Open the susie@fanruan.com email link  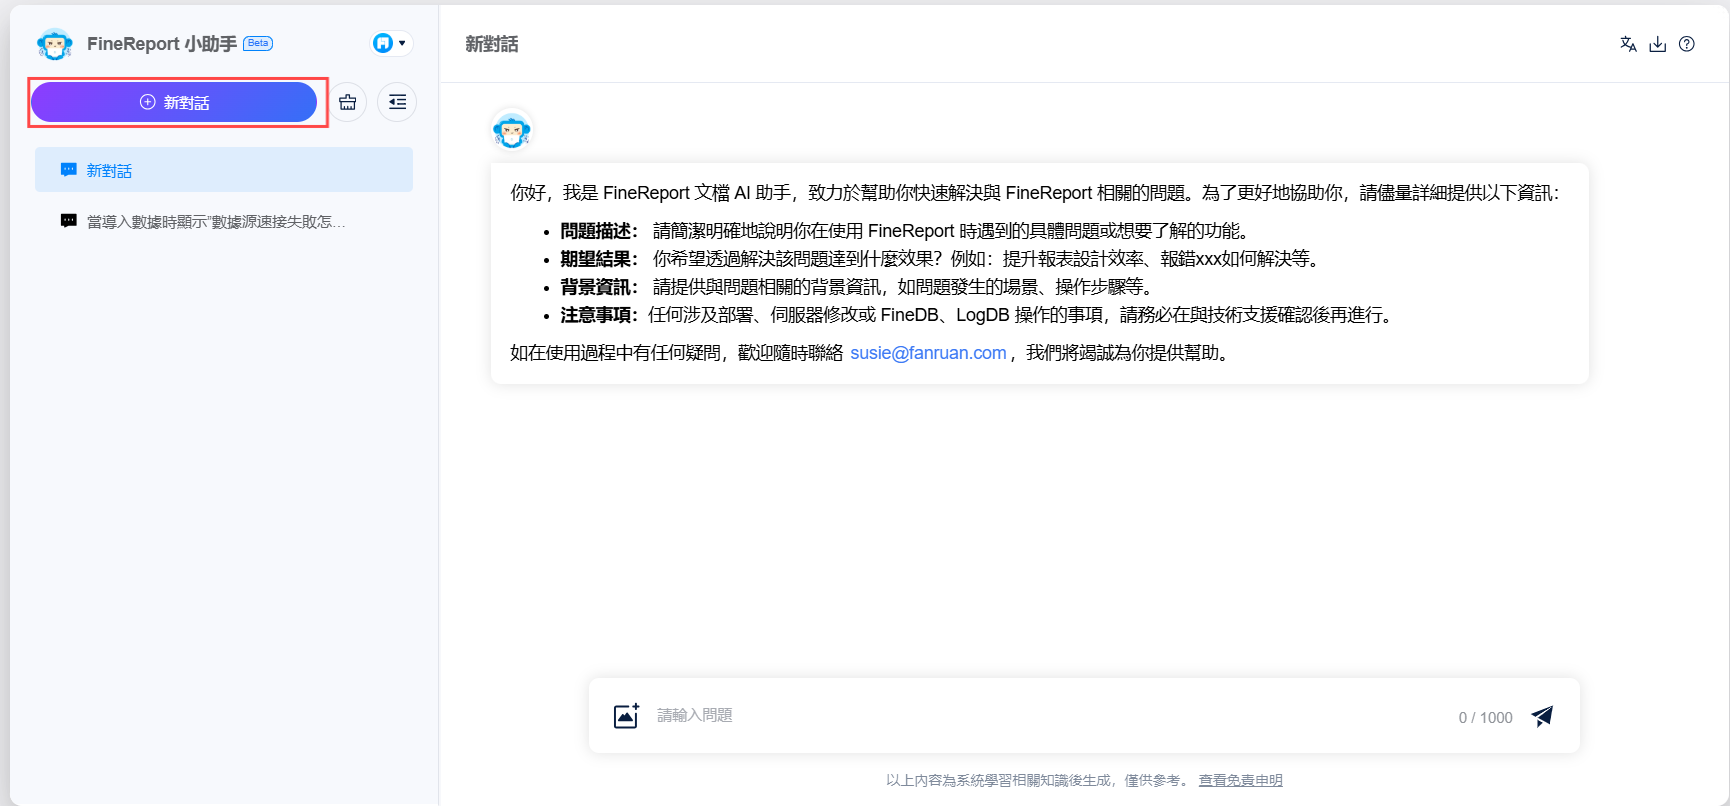[x=928, y=353]
